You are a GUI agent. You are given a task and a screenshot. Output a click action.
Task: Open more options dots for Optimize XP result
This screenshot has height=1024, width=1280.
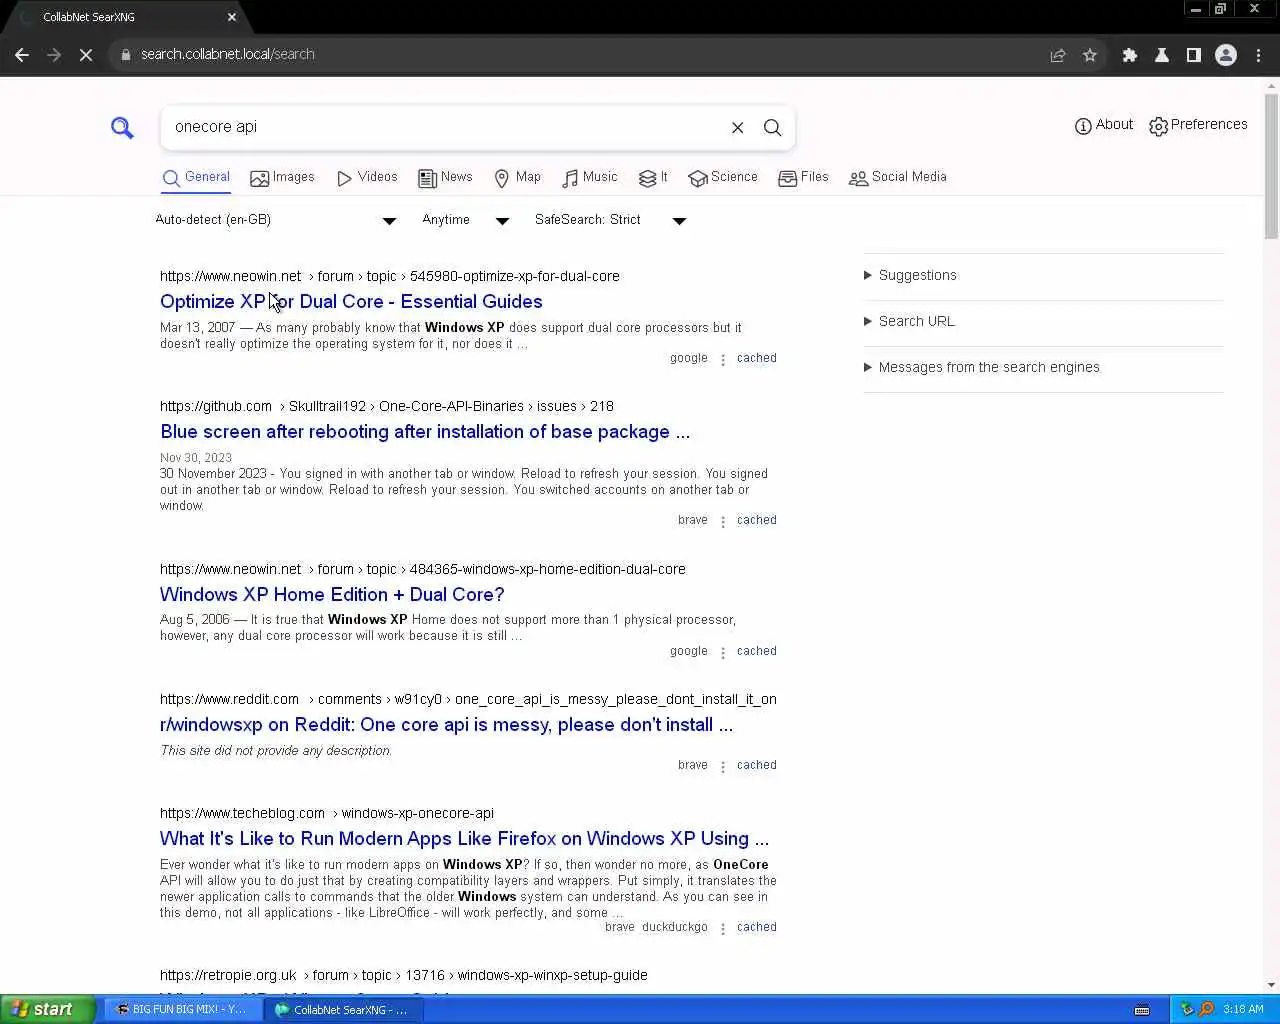[723, 360]
